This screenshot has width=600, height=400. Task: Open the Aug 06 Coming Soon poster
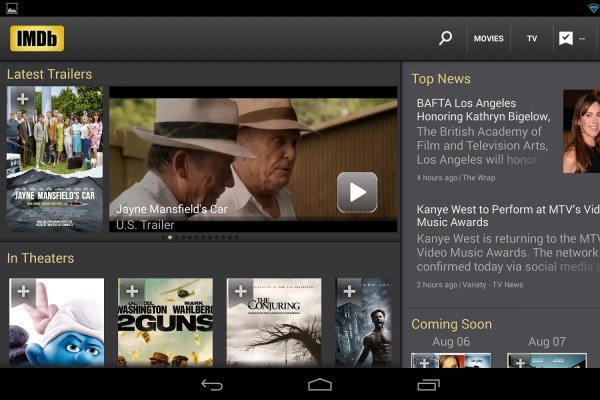click(450, 361)
